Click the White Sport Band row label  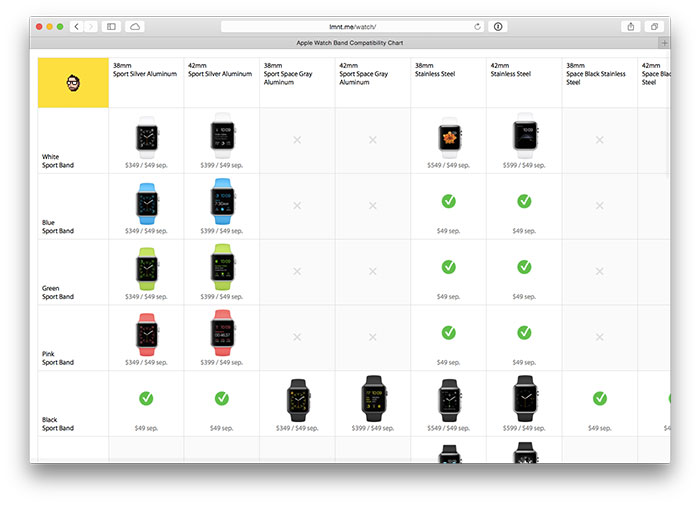58,161
